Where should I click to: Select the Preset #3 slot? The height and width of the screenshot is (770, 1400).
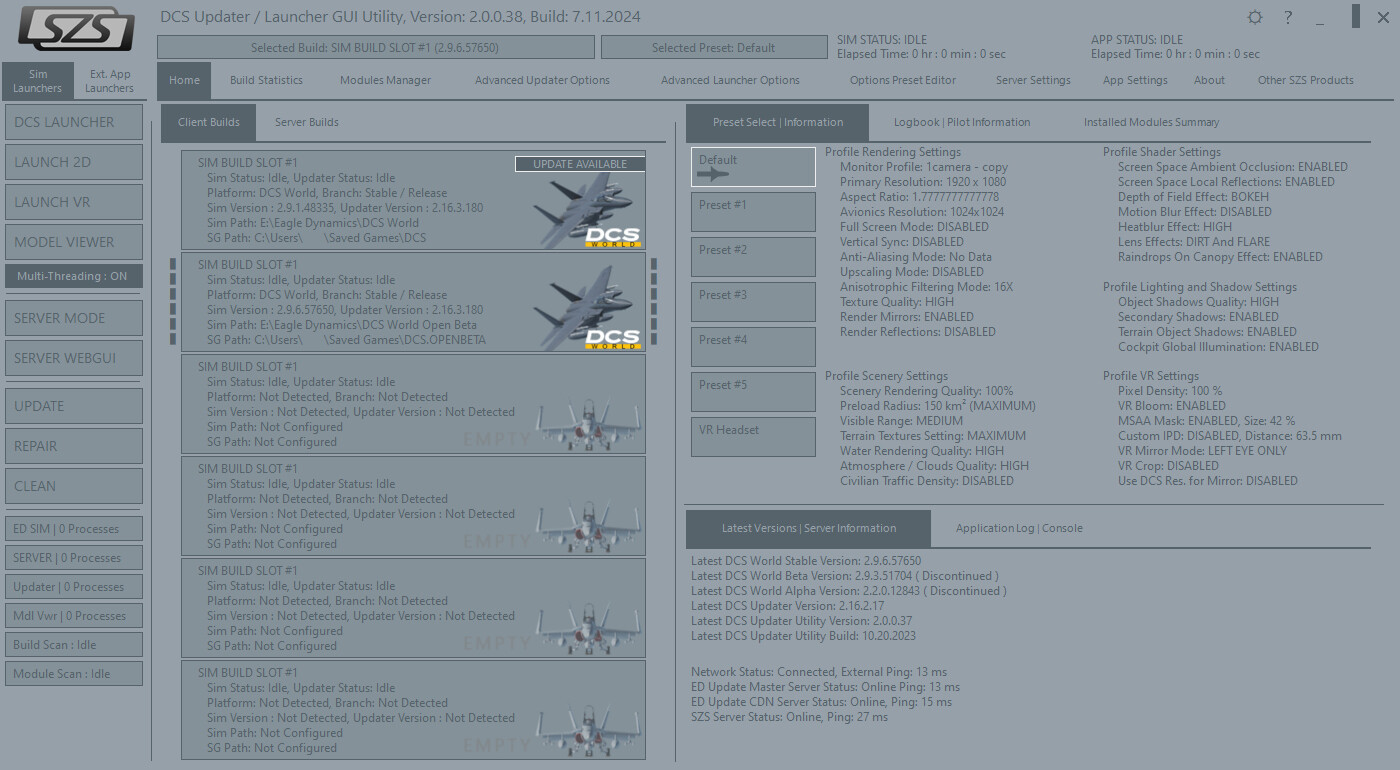pos(753,301)
